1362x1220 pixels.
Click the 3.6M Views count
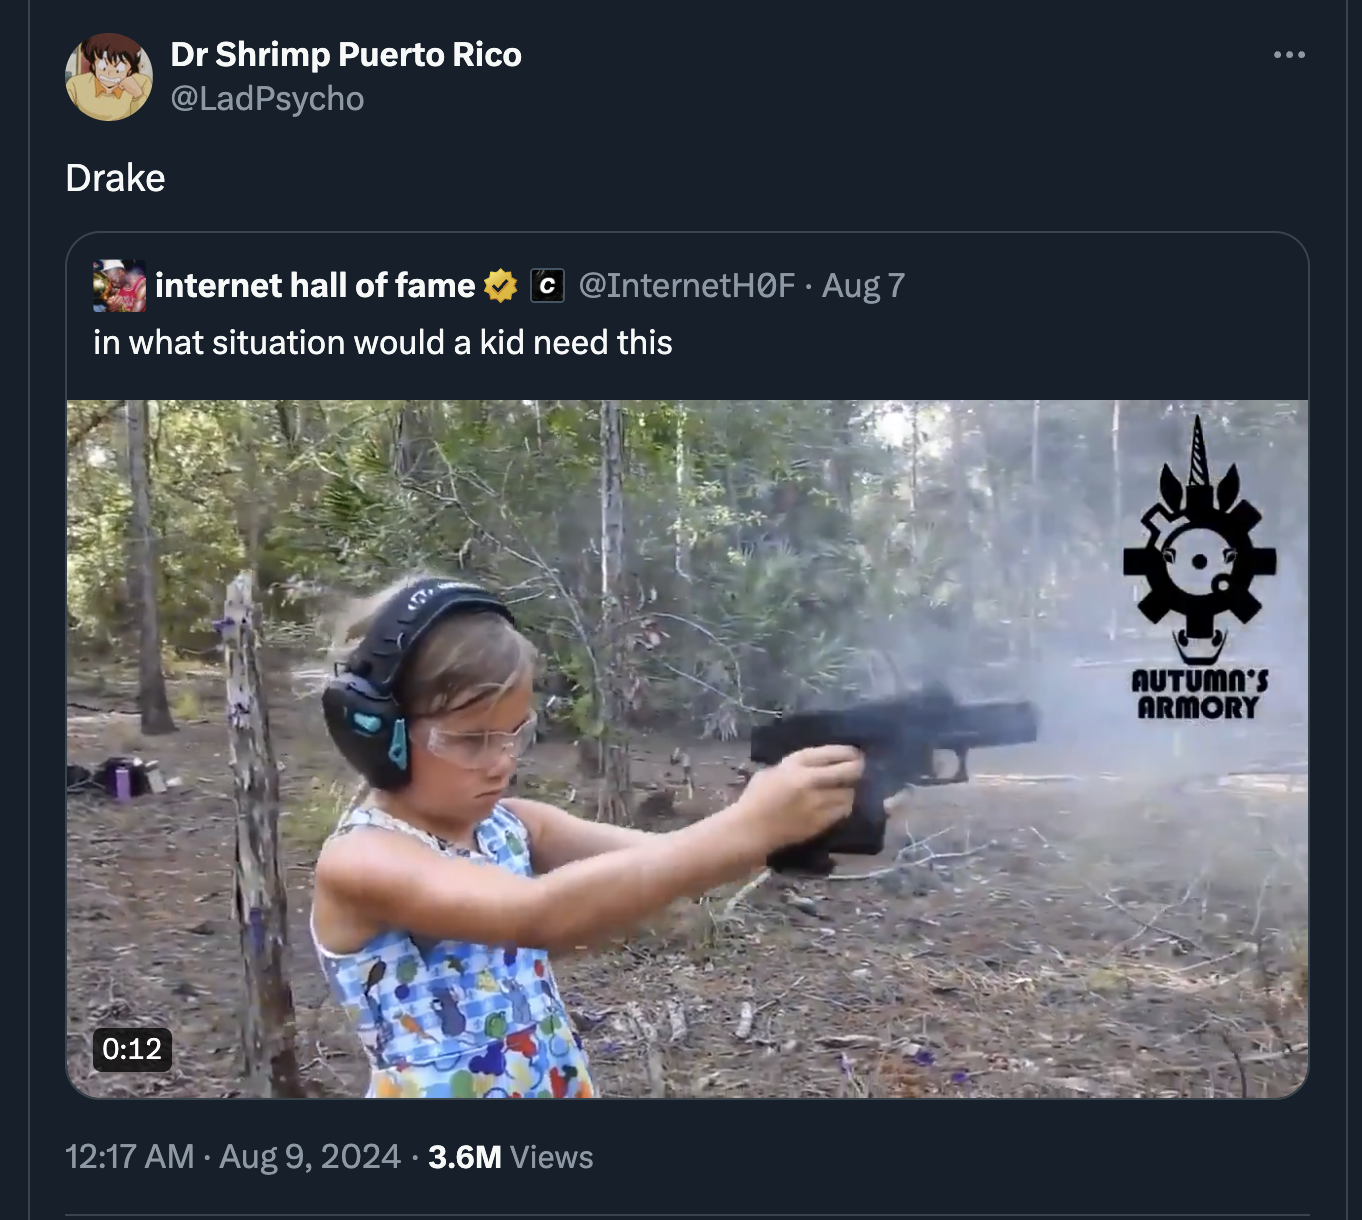coord(510,1157)
